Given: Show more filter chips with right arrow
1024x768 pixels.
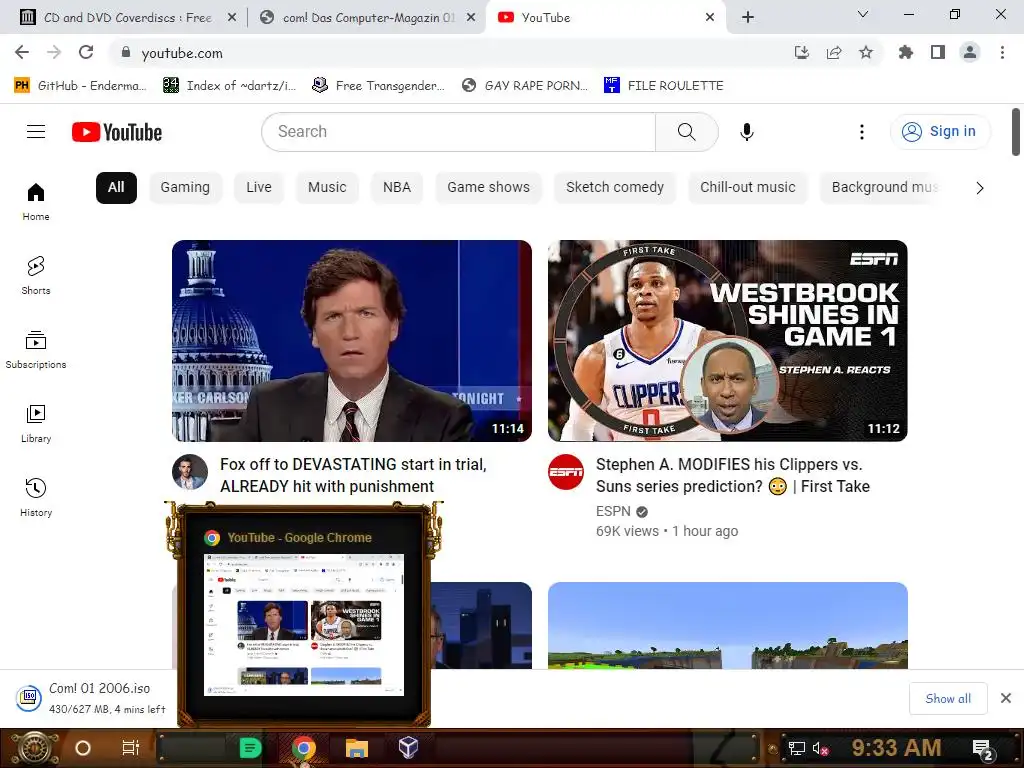Looking at the screenshot, I should click(980, 188).
